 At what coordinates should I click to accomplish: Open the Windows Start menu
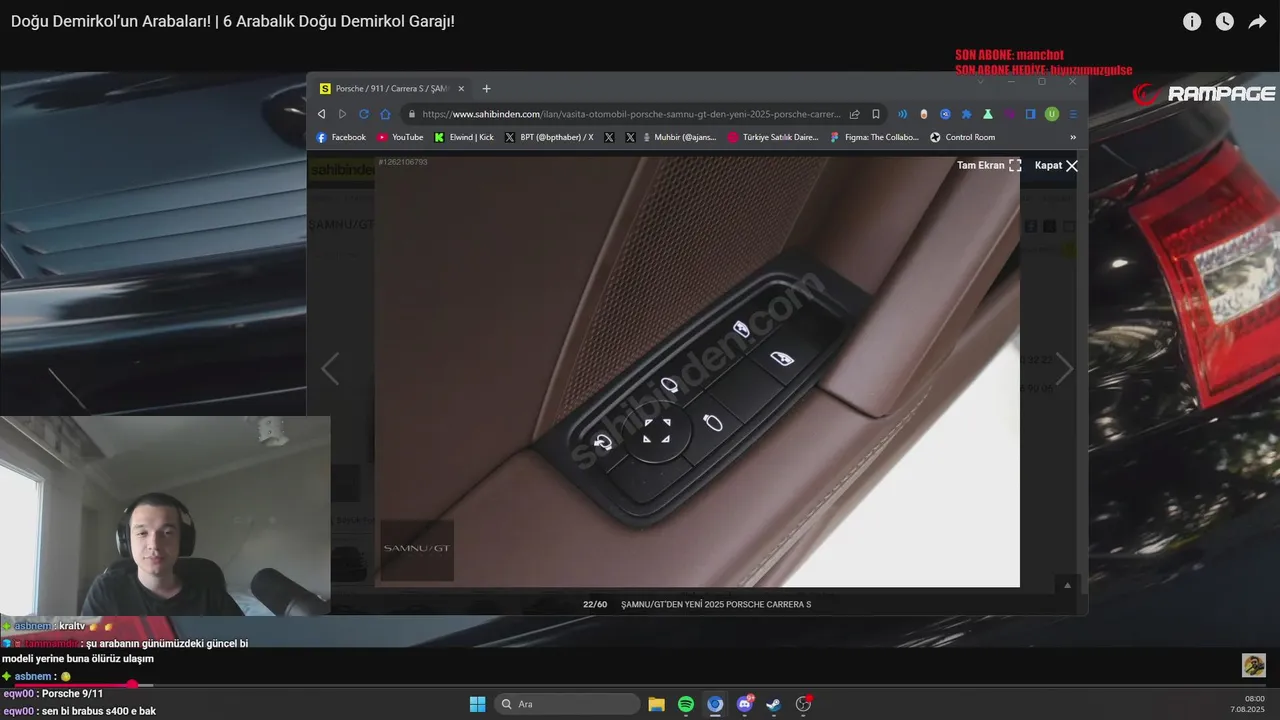point(477,704)
